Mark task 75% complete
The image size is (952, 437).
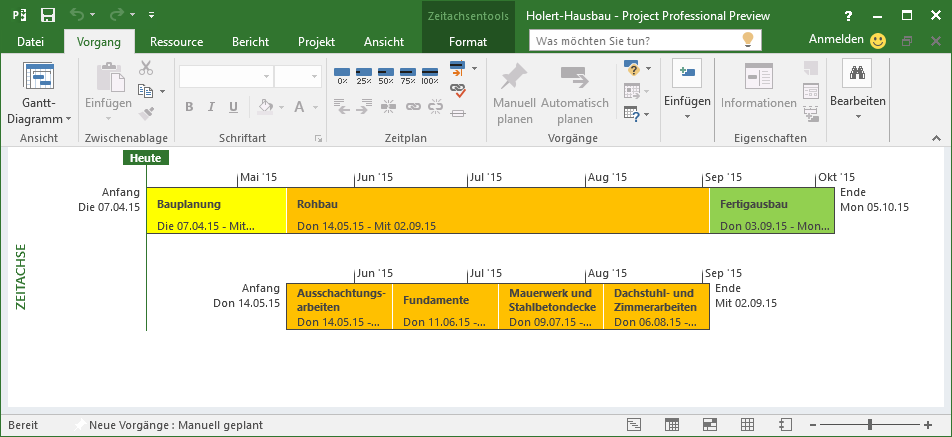[x=408, y=75]
